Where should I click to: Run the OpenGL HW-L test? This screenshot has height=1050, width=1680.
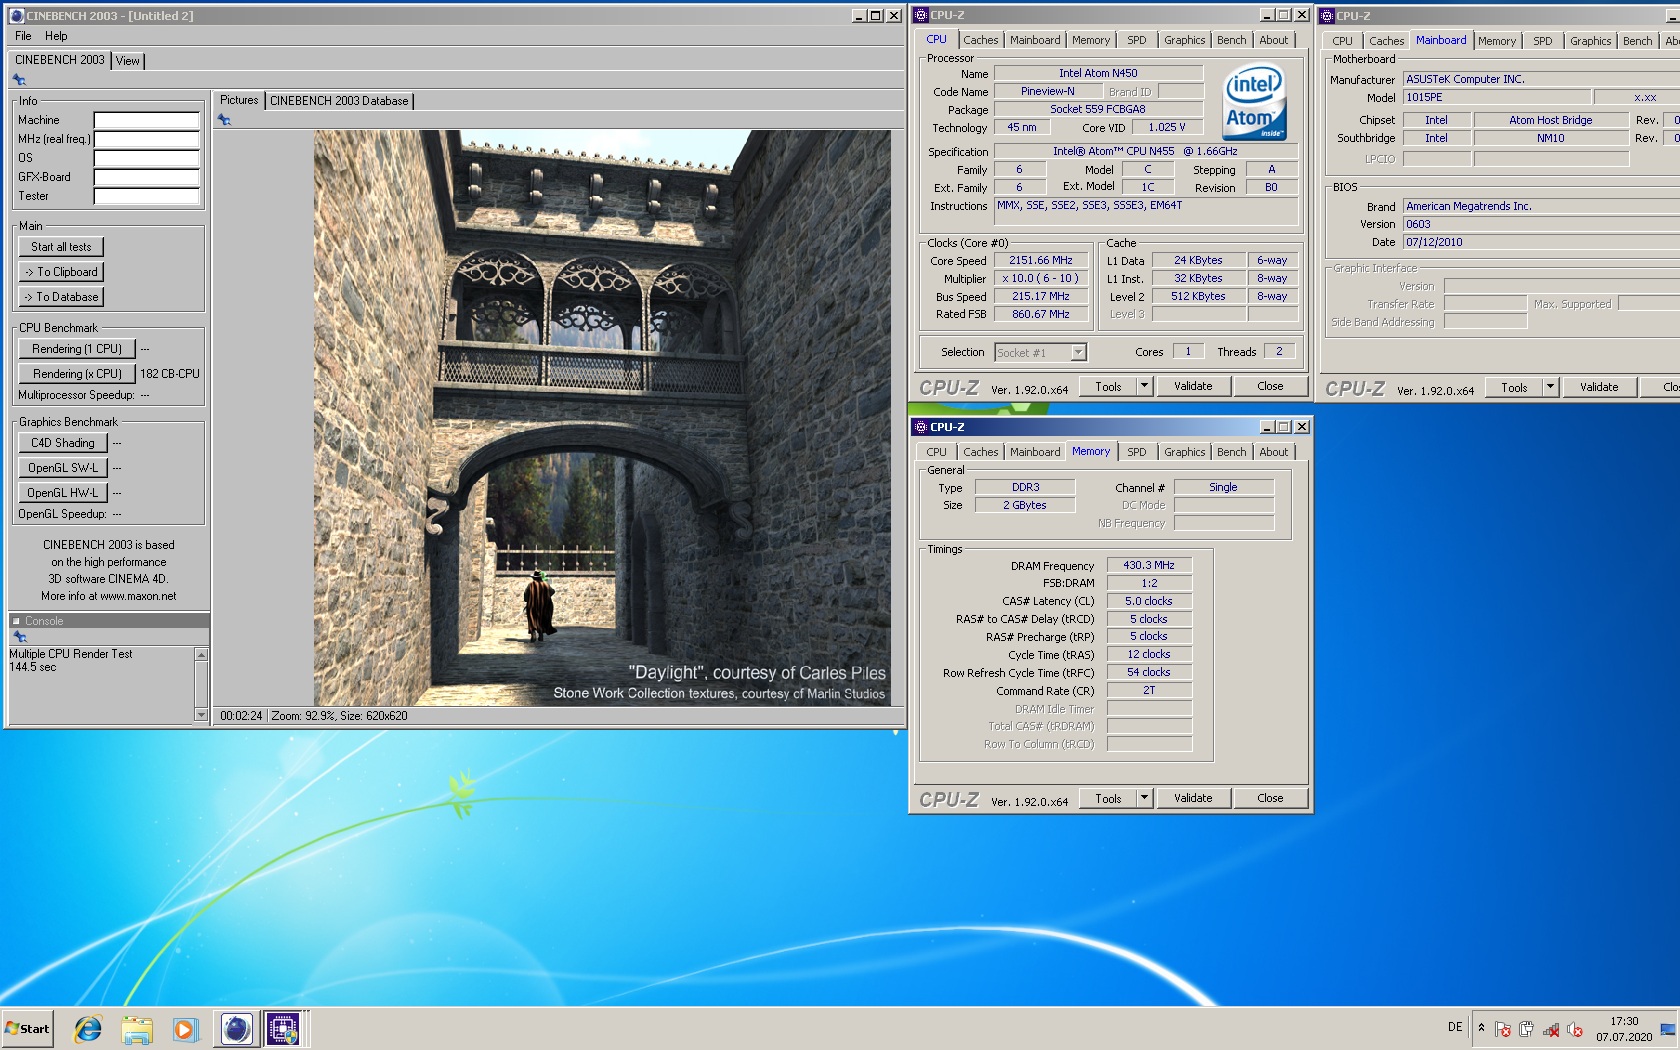[63, 493]
